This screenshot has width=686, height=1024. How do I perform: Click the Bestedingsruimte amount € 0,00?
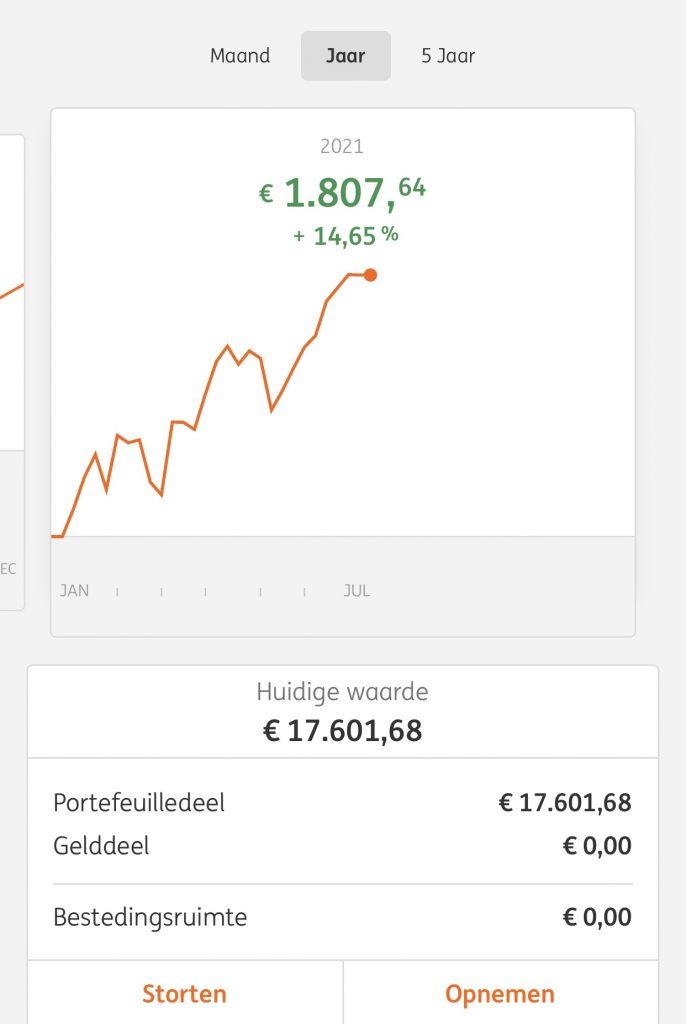(597, 917)
